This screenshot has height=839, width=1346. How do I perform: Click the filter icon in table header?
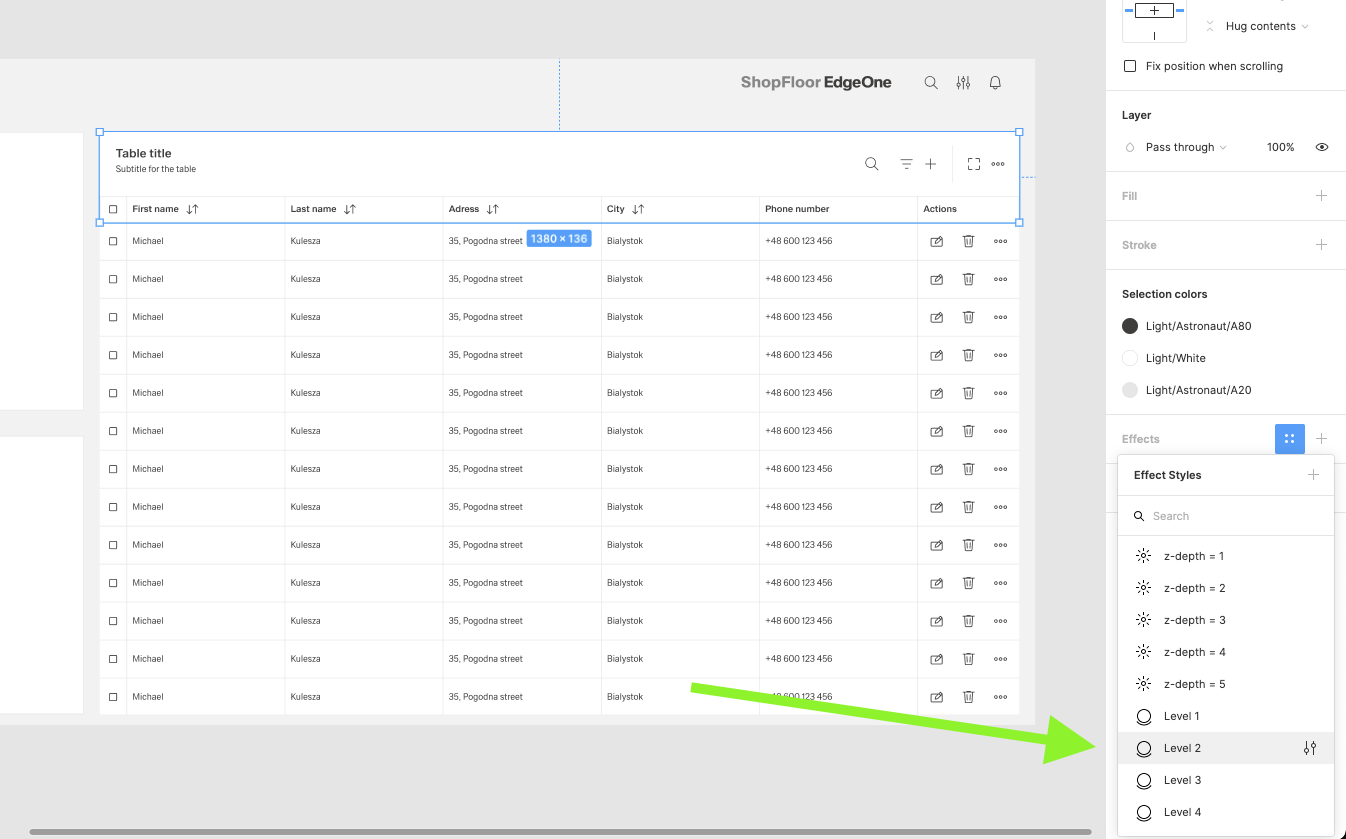coord(906,164)
